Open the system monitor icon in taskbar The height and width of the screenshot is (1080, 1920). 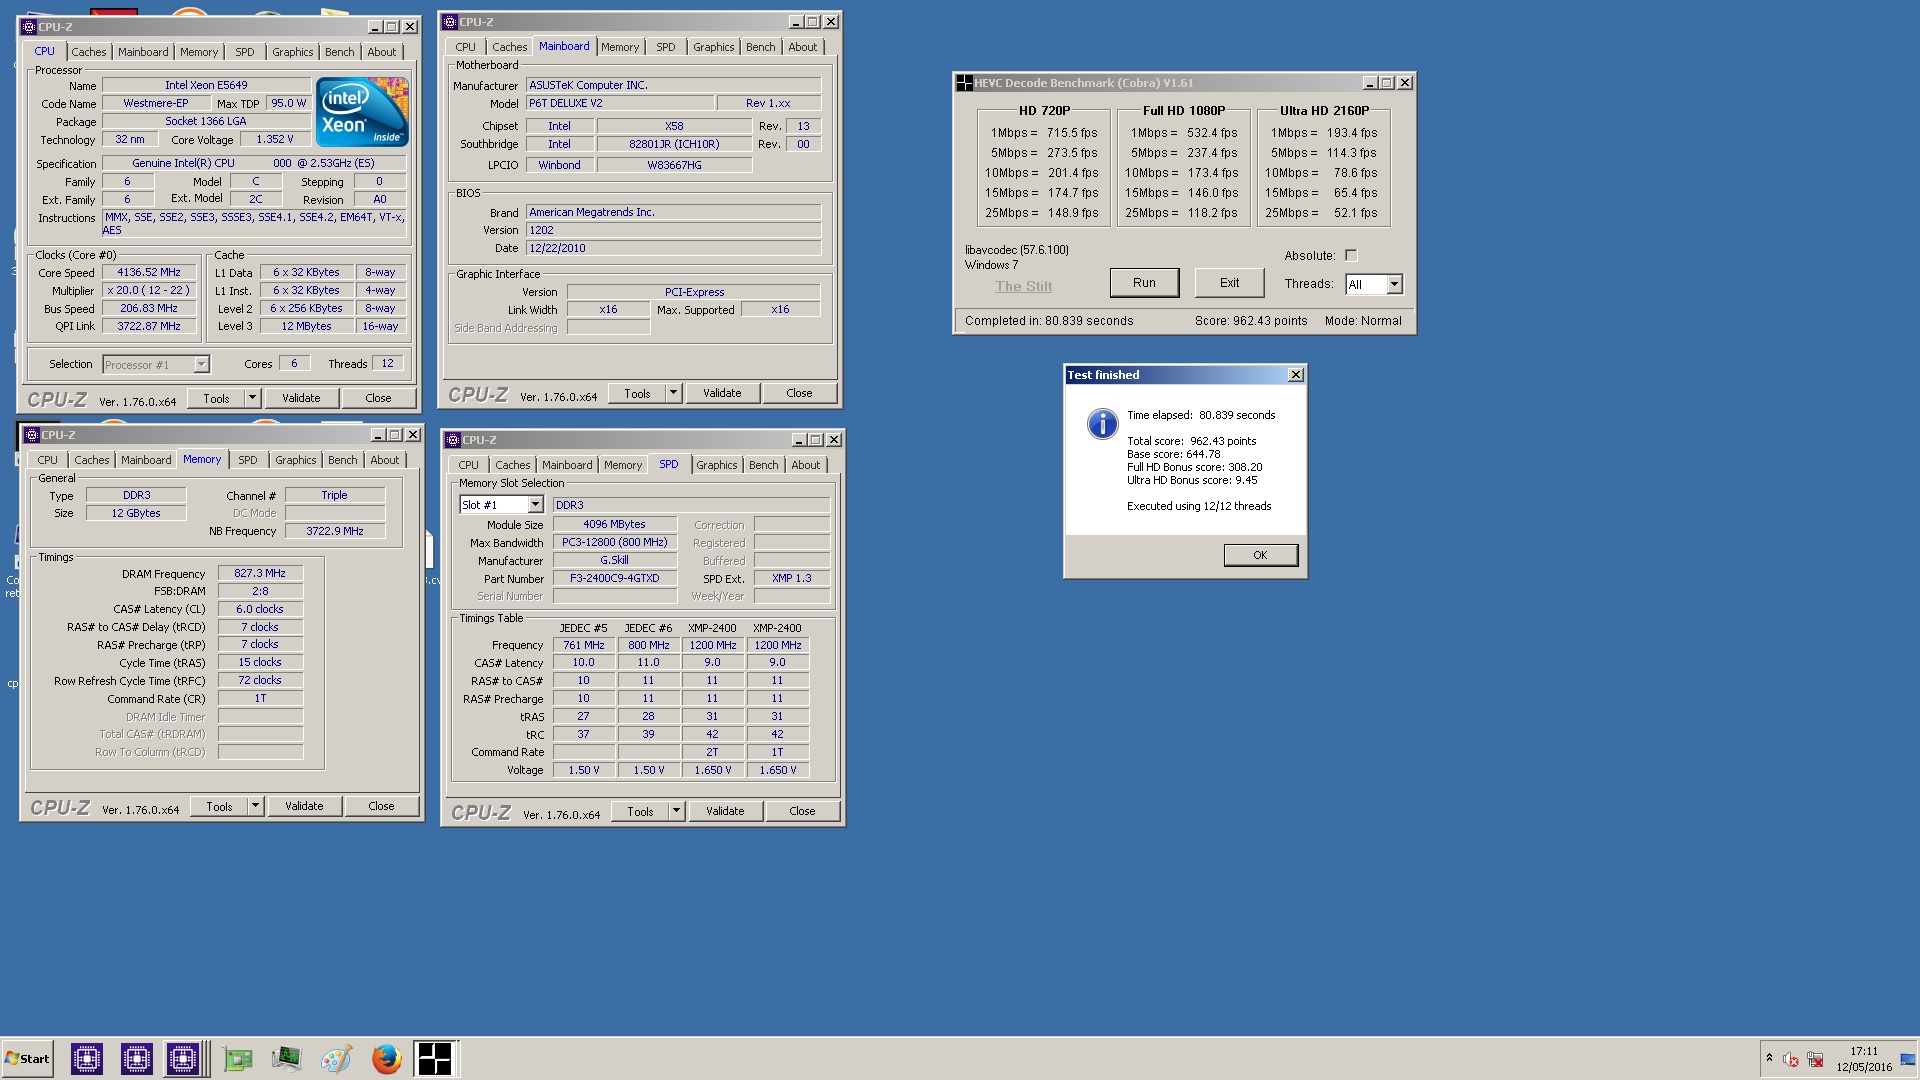click(286, 1059)
